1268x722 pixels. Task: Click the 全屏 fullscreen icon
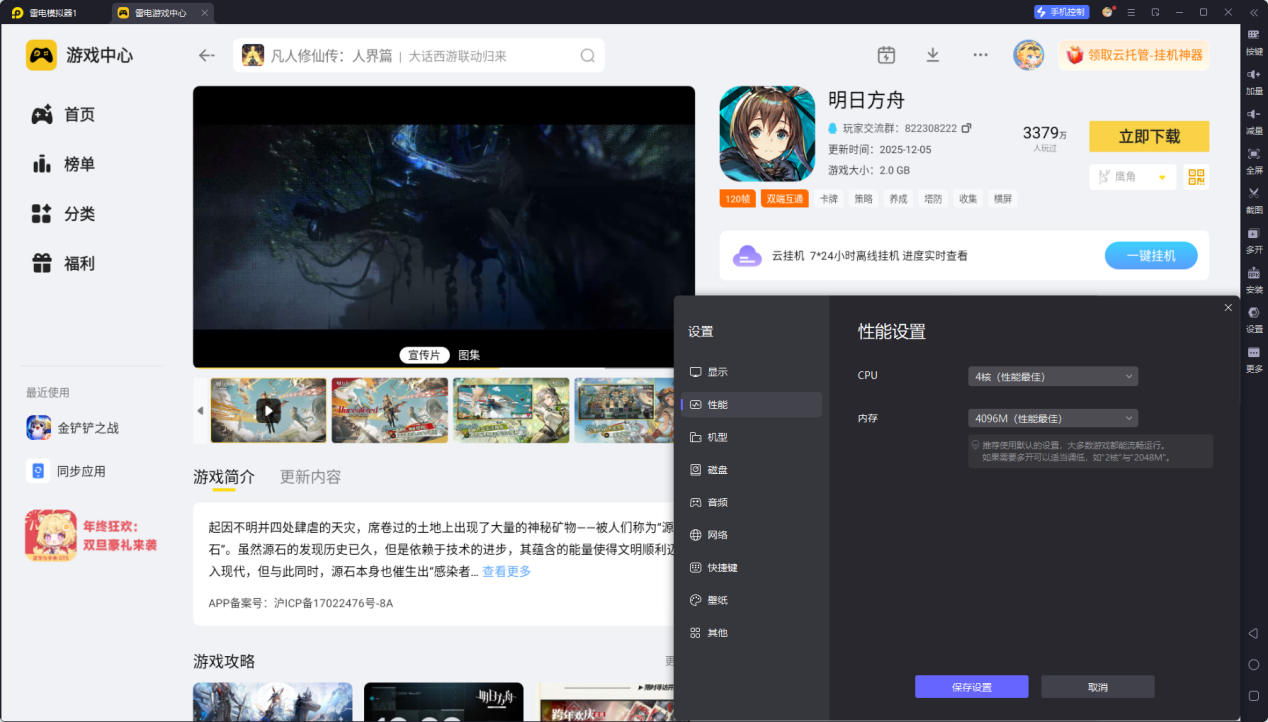coord(1254,153)
